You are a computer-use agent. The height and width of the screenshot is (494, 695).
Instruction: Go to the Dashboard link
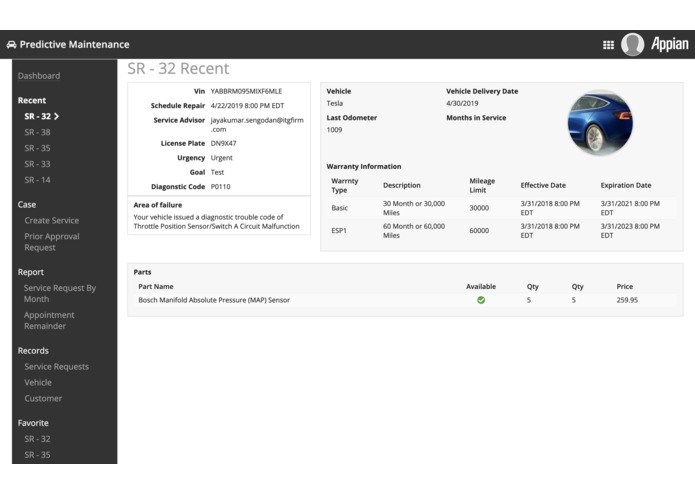pyautogui.click(x=39, y=76)
